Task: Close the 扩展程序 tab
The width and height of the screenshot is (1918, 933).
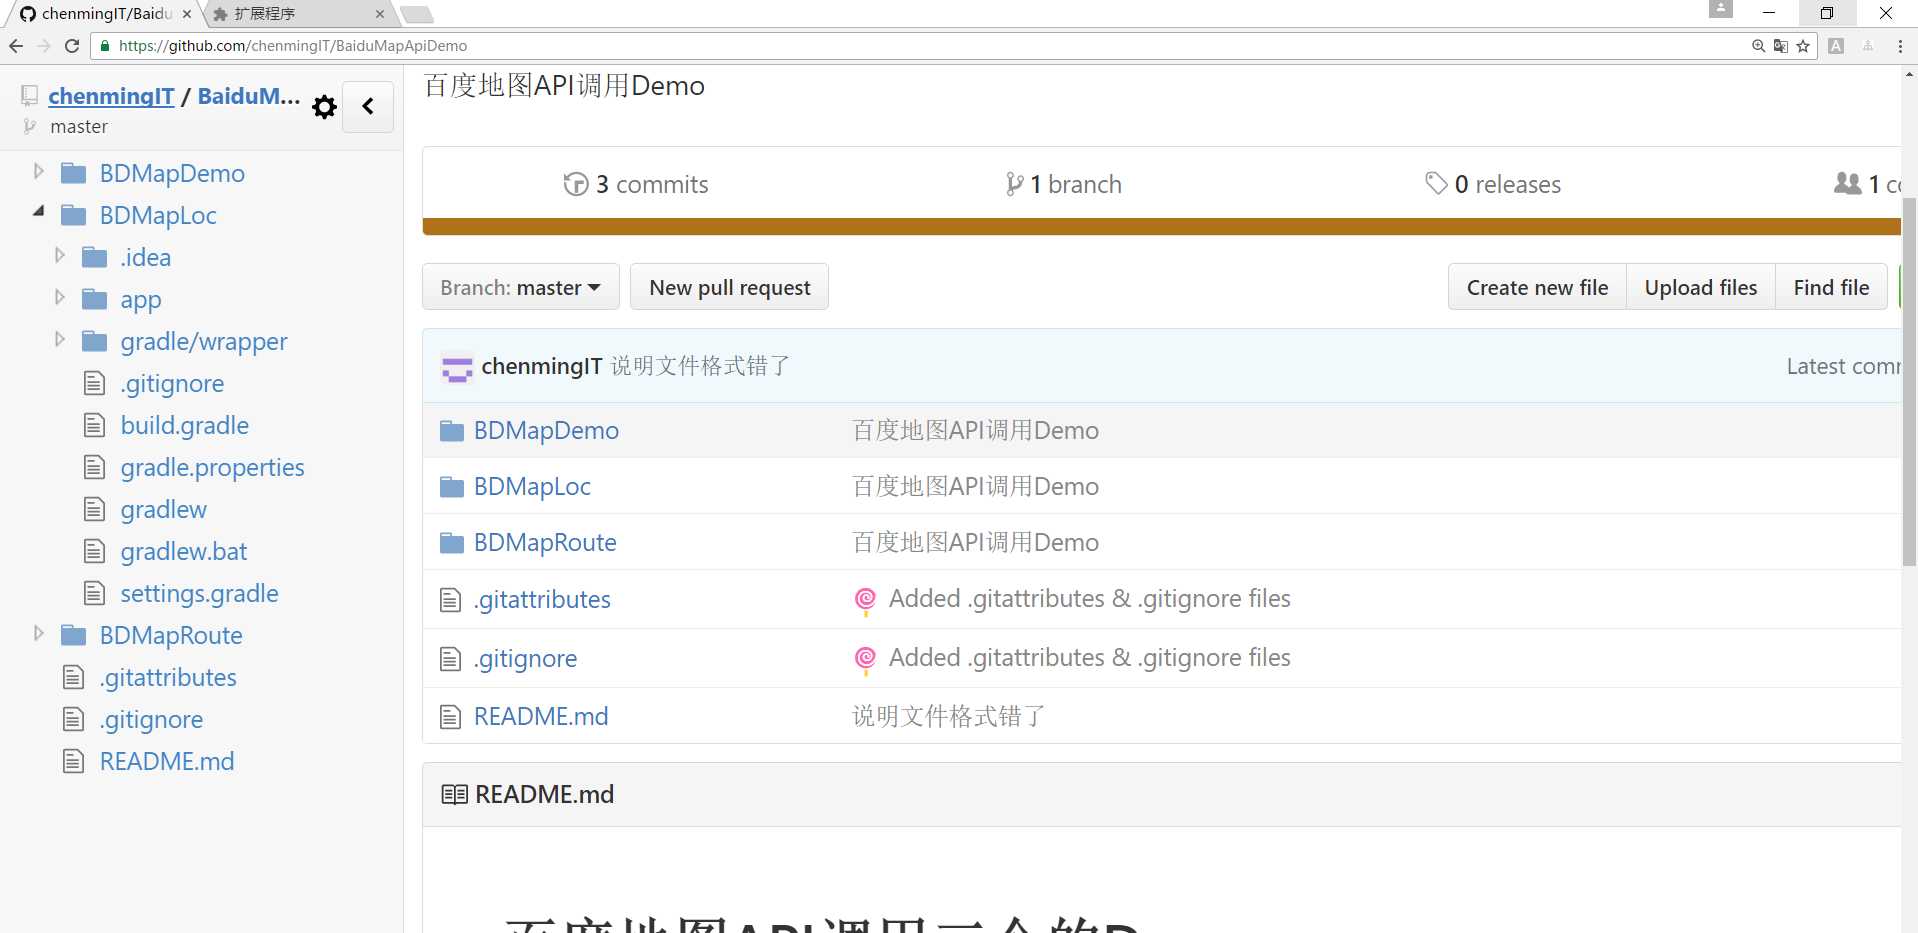Action: coord(380,14)
